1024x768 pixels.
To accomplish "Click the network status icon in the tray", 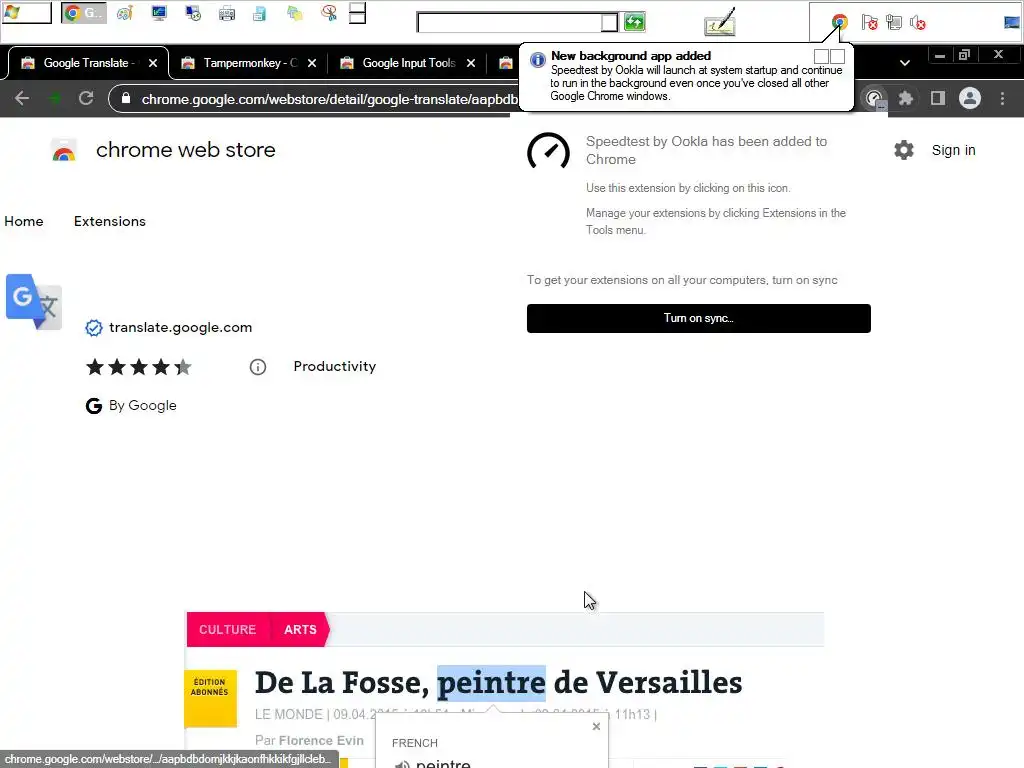I will (893, 22).
